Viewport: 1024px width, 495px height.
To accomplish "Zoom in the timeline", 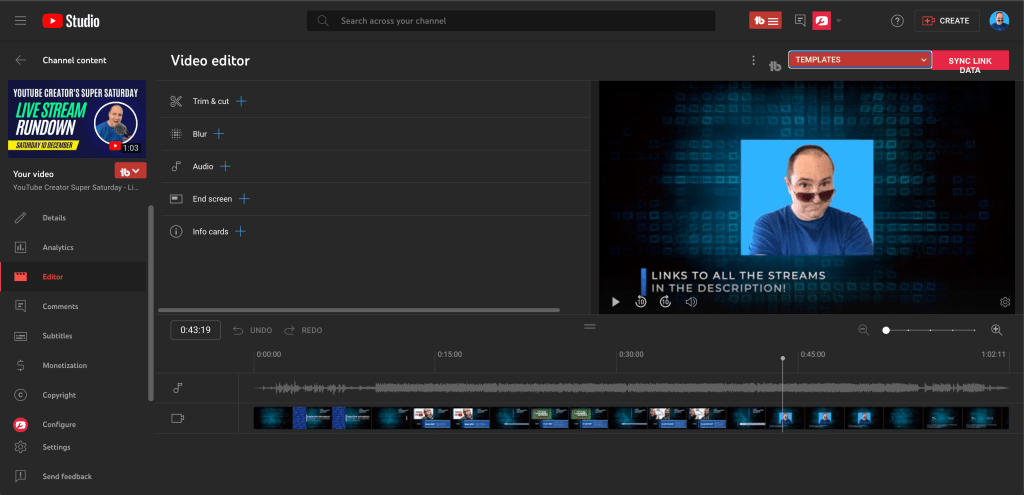I will (x=996, y=330).
